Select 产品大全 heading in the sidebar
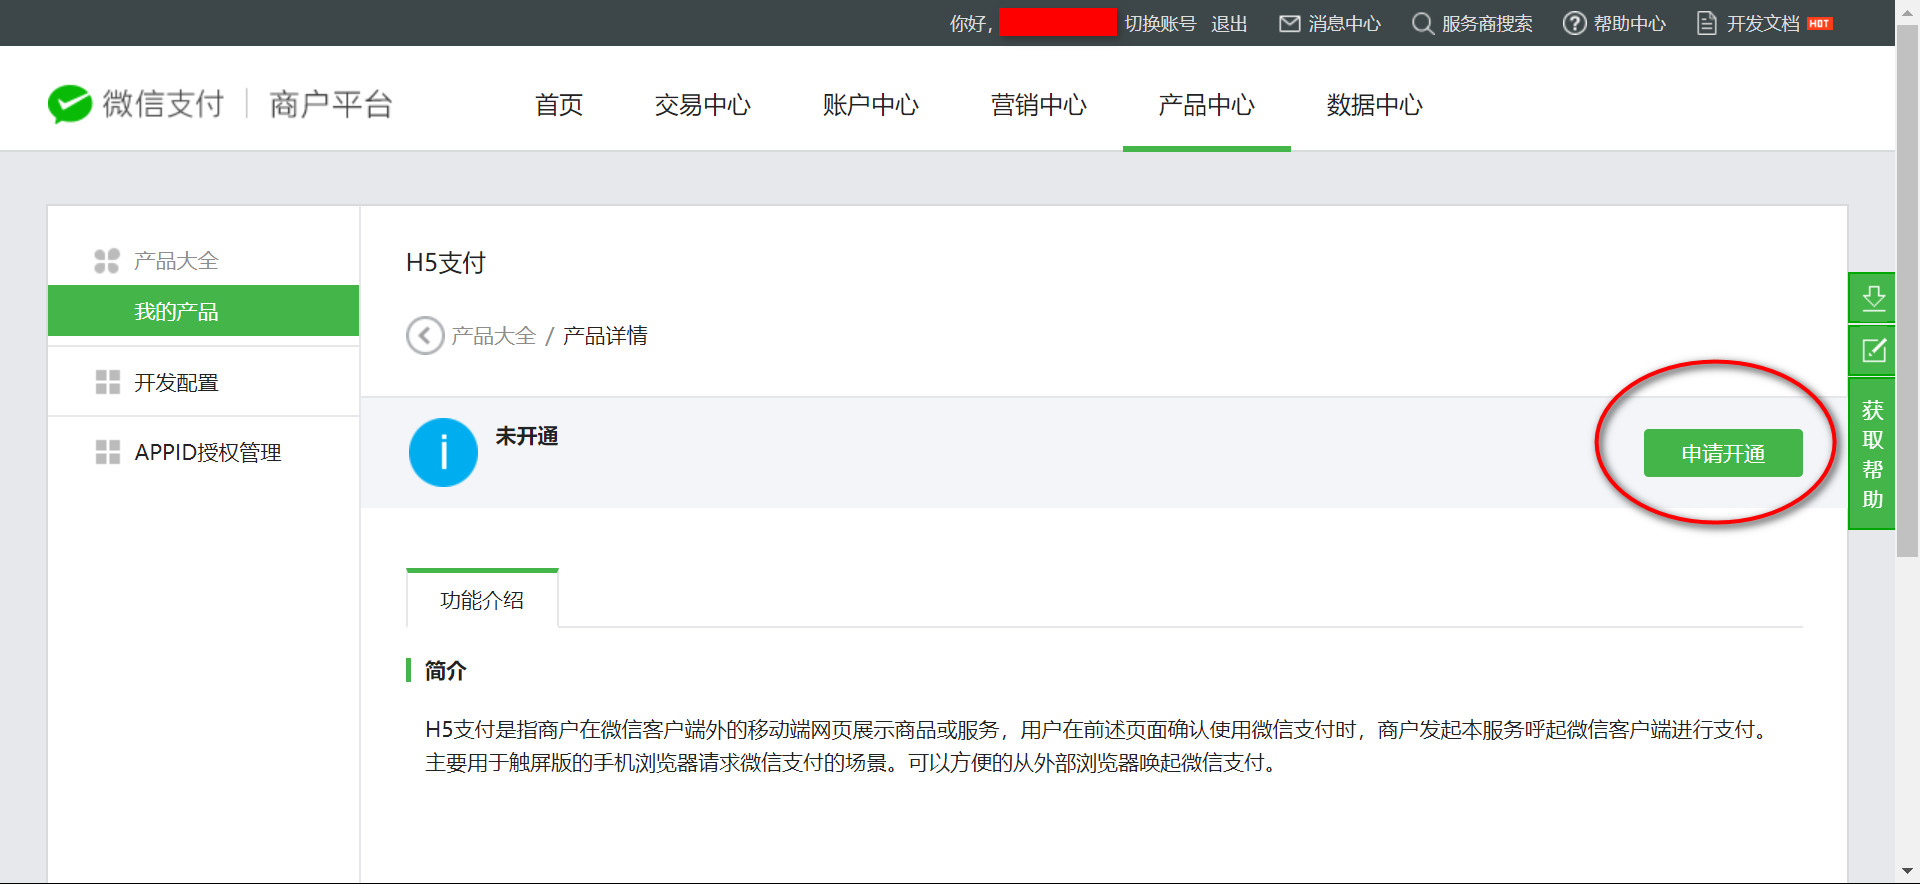This screenshot has width=1920, height=884. 176,261
